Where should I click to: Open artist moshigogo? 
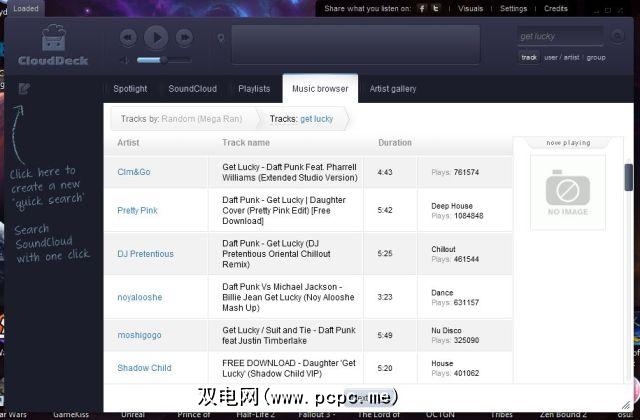(x=139, y=335)
